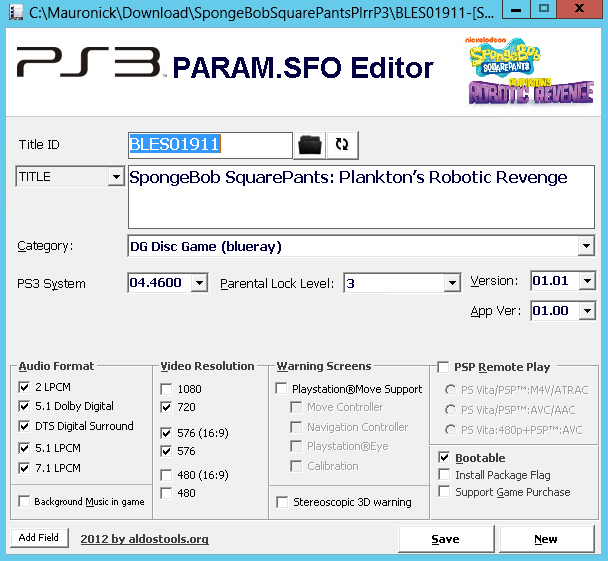The image size is (608, 561).
Task: Uncheck DTS Digital Surround audio format
Action: (24, 426)
